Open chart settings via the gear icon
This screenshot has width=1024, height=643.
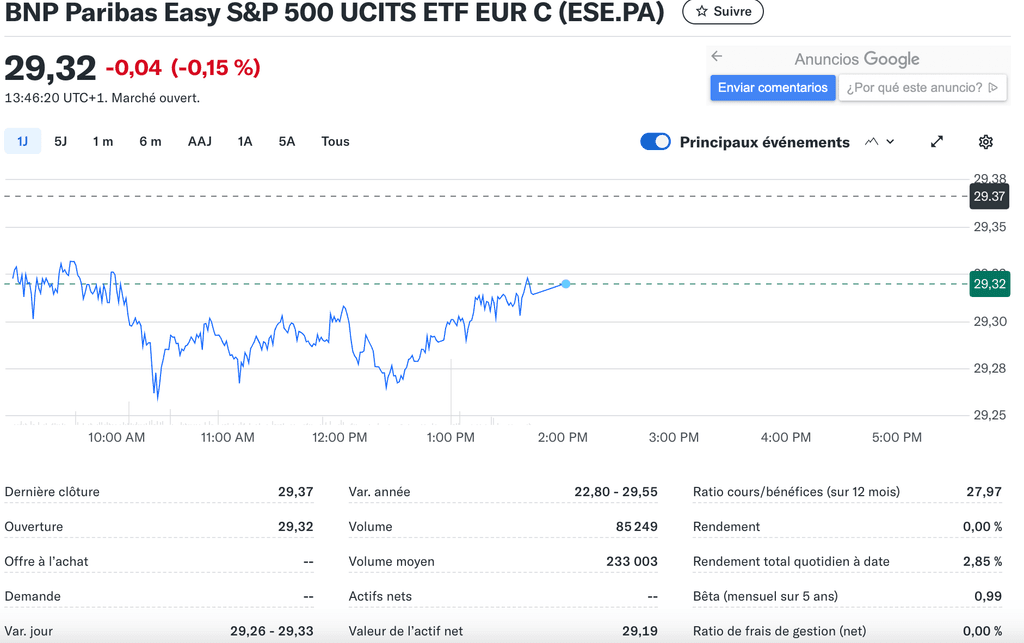coord(985,141)
